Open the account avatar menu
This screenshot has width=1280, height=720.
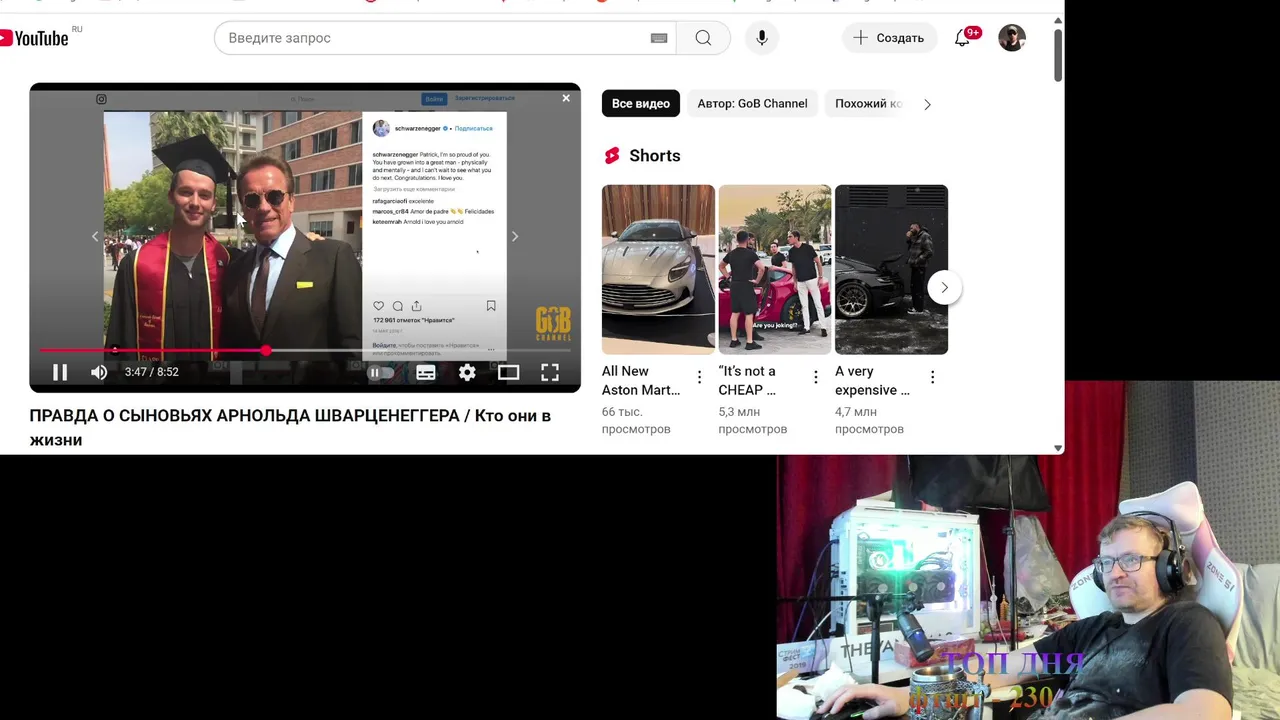pos(1012,38)
